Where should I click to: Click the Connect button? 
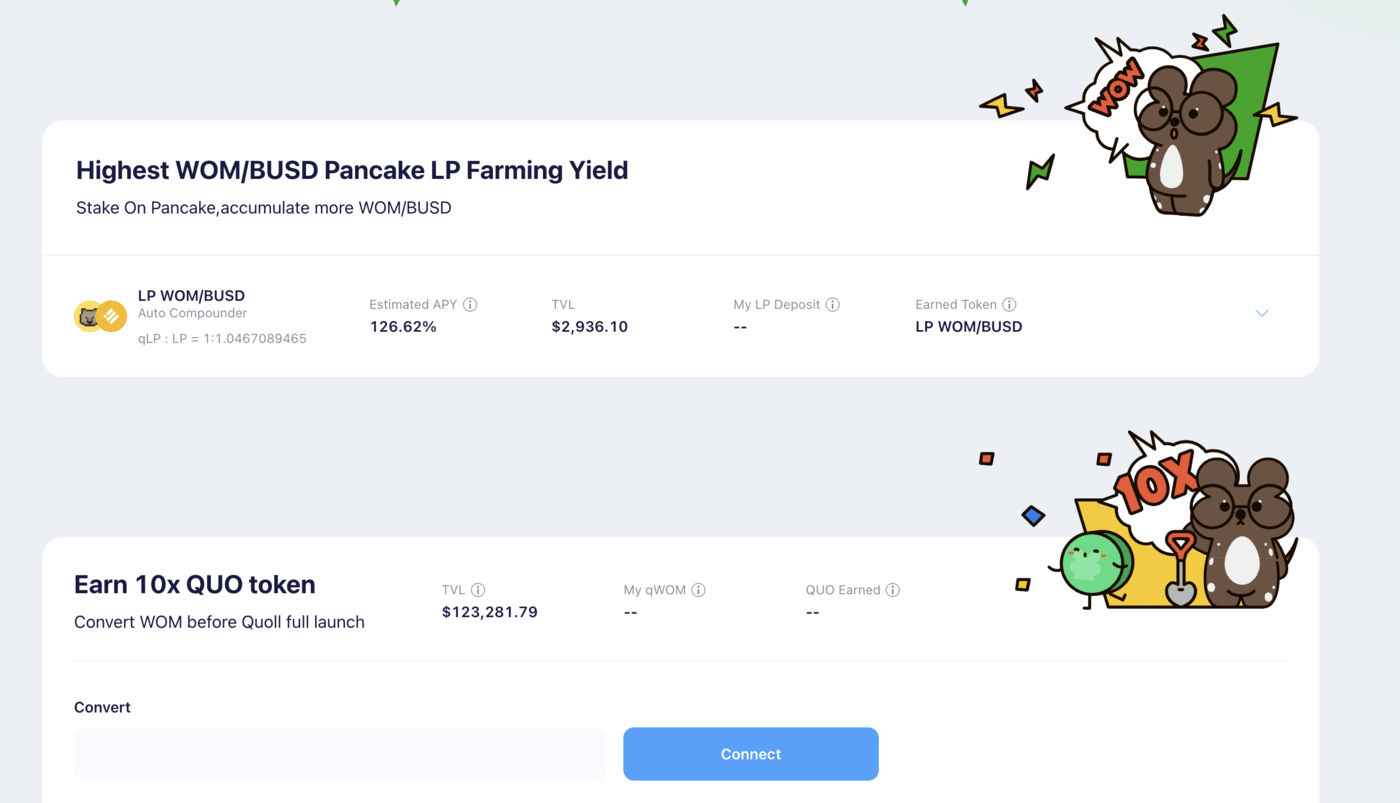[x=751, y=754]
